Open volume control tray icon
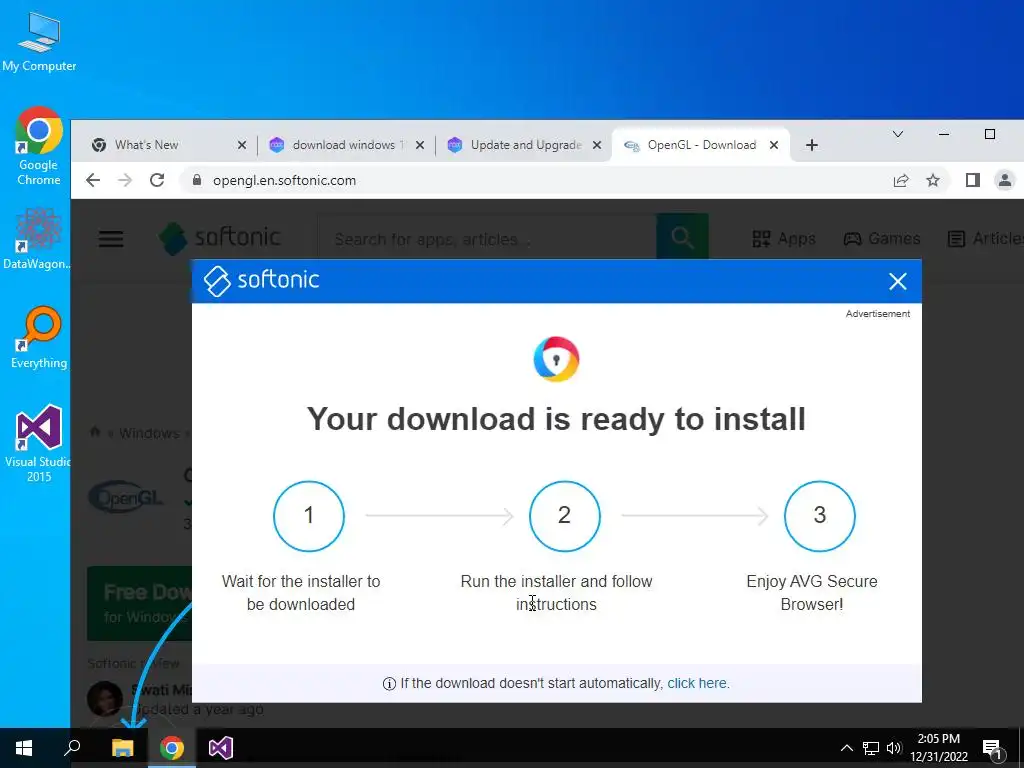 (x=894, y=748)
